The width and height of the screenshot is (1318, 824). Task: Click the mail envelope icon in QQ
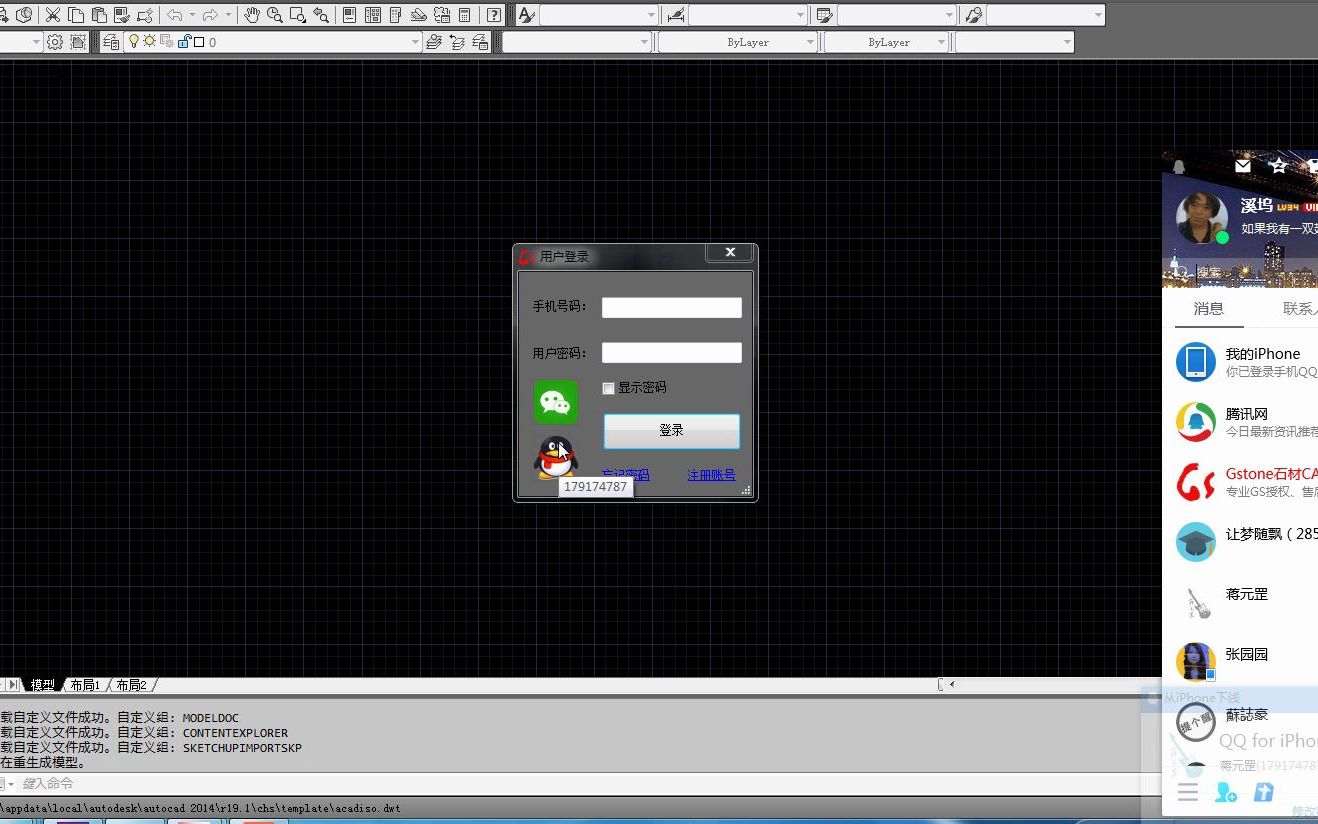[1243, 166]
